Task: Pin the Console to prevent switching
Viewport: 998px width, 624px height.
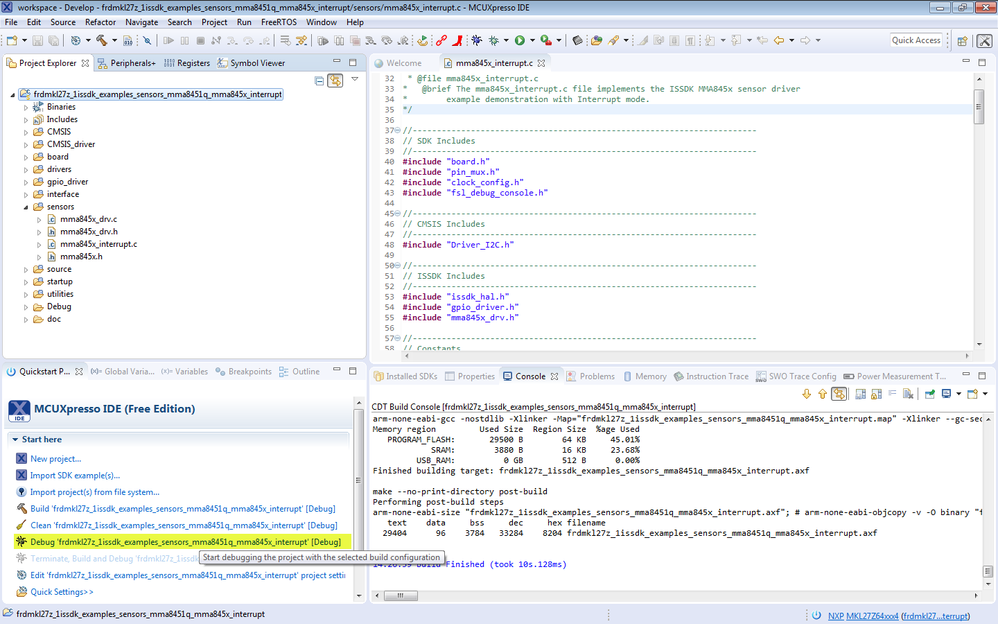Action: [x=930, y=393]
